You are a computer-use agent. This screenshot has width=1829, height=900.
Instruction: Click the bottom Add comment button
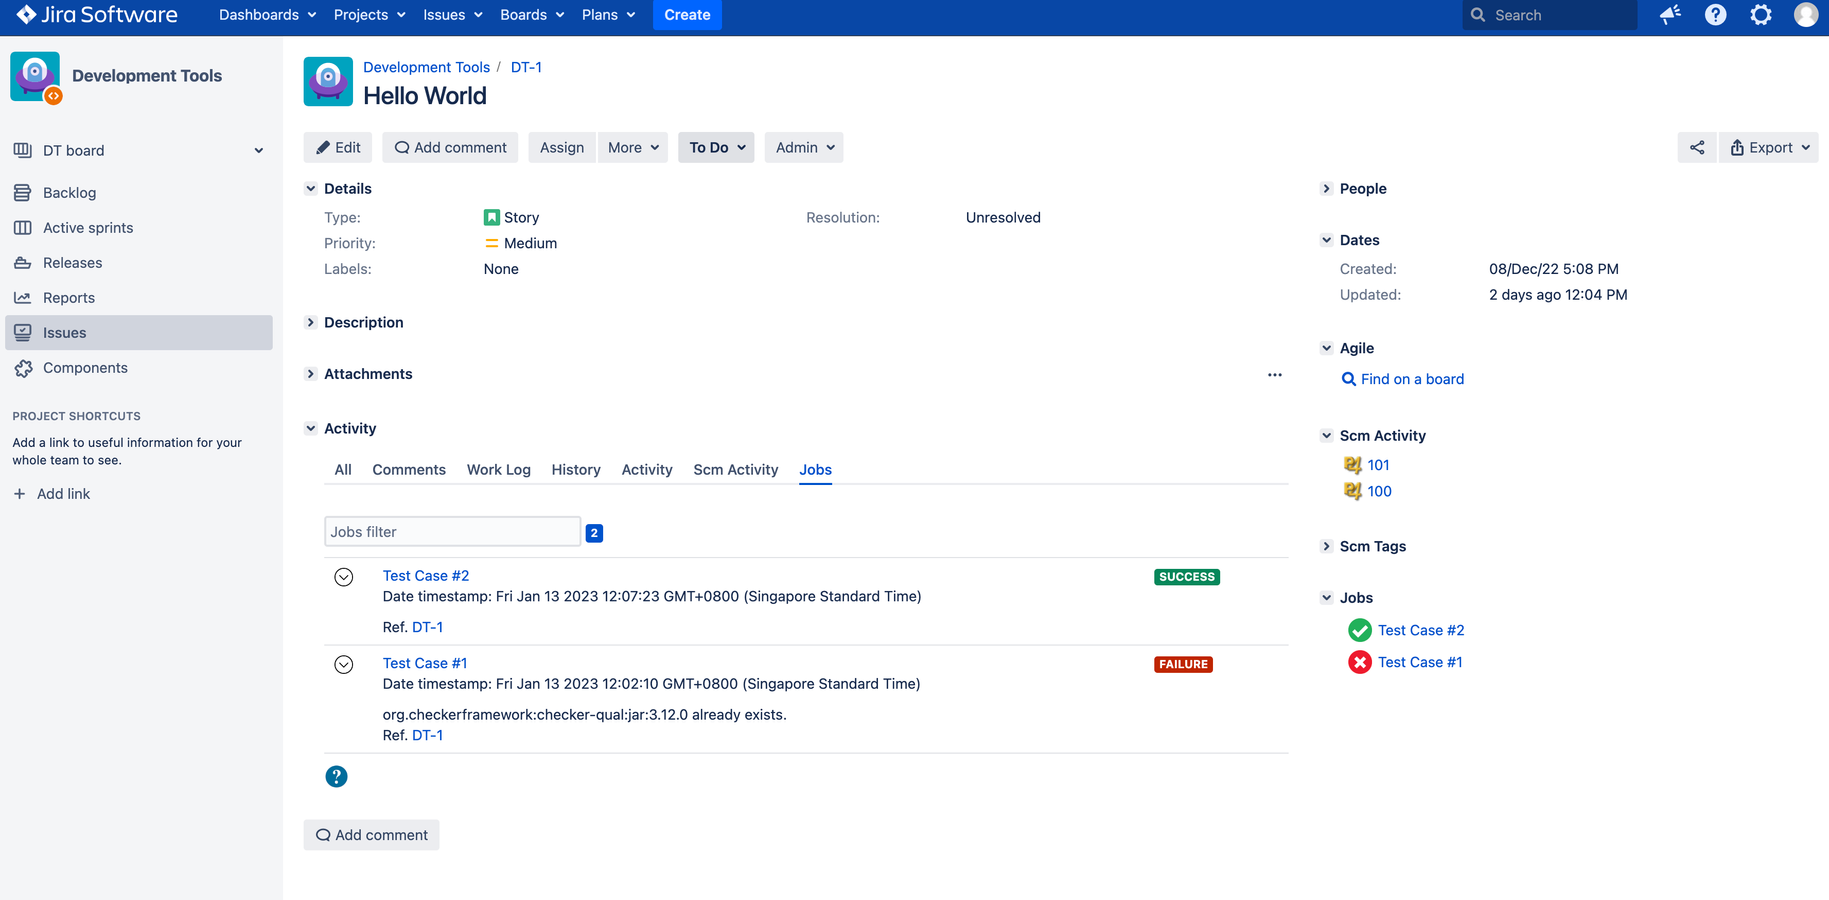pyautogui.click(x=372, y=835)
